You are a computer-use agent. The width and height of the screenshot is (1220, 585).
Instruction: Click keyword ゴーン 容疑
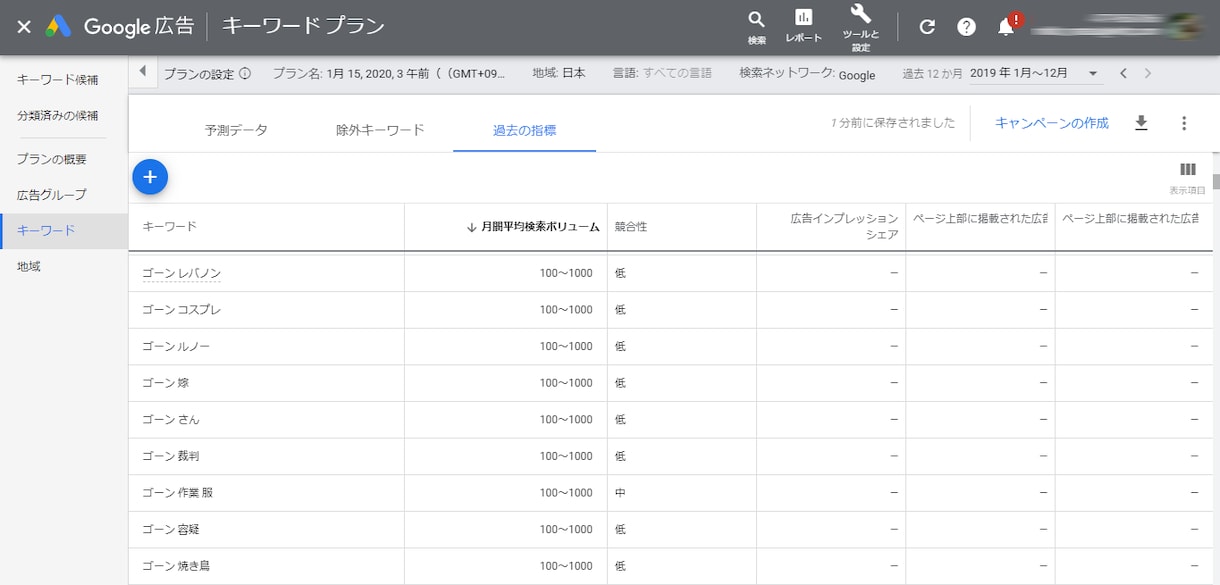(x=171, y=529)
